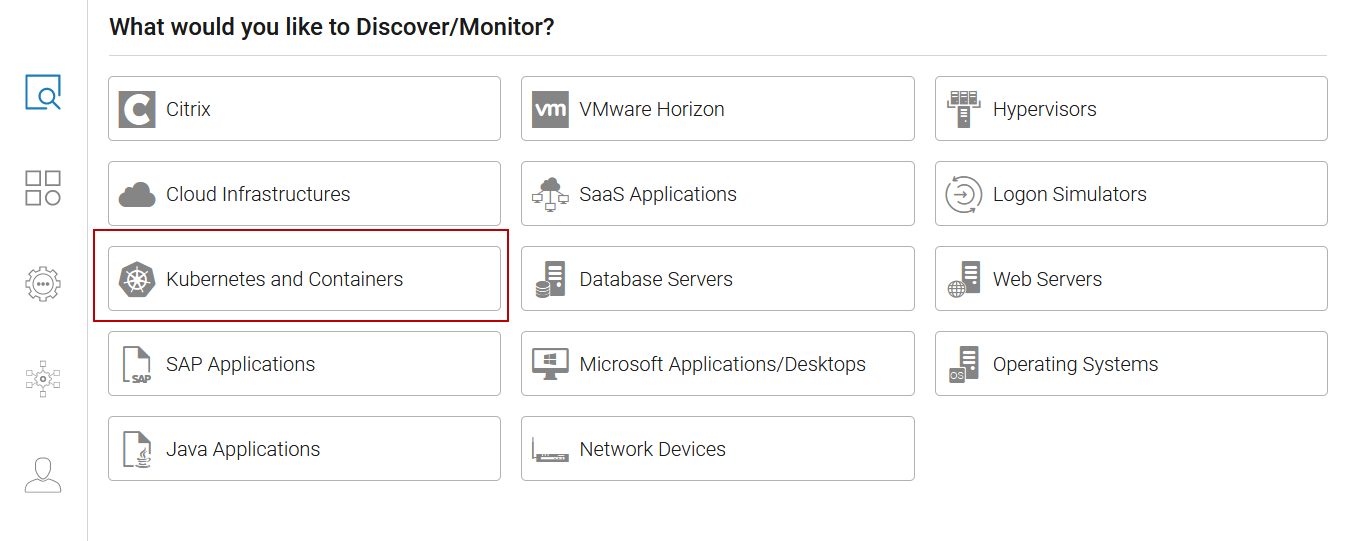Select the Cloud Infrastructures text label

tap(258, 194)
